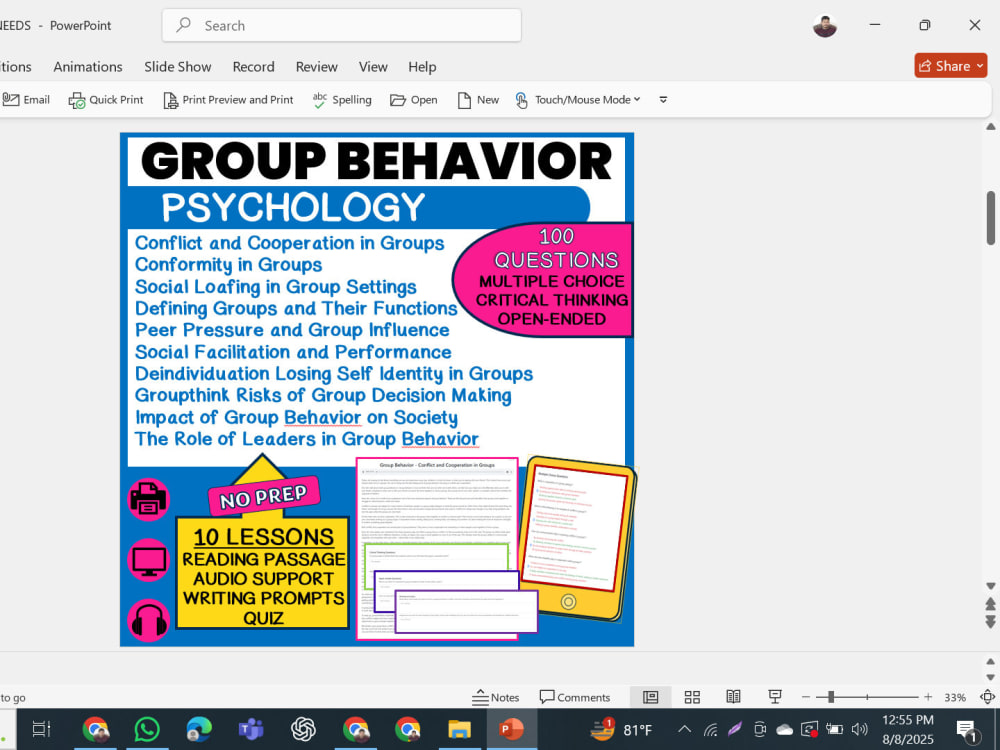Select the PSYCHOLOGY subtitle text
The width and height of the screenshot is (1000, 750).
(x=293, y=207)
